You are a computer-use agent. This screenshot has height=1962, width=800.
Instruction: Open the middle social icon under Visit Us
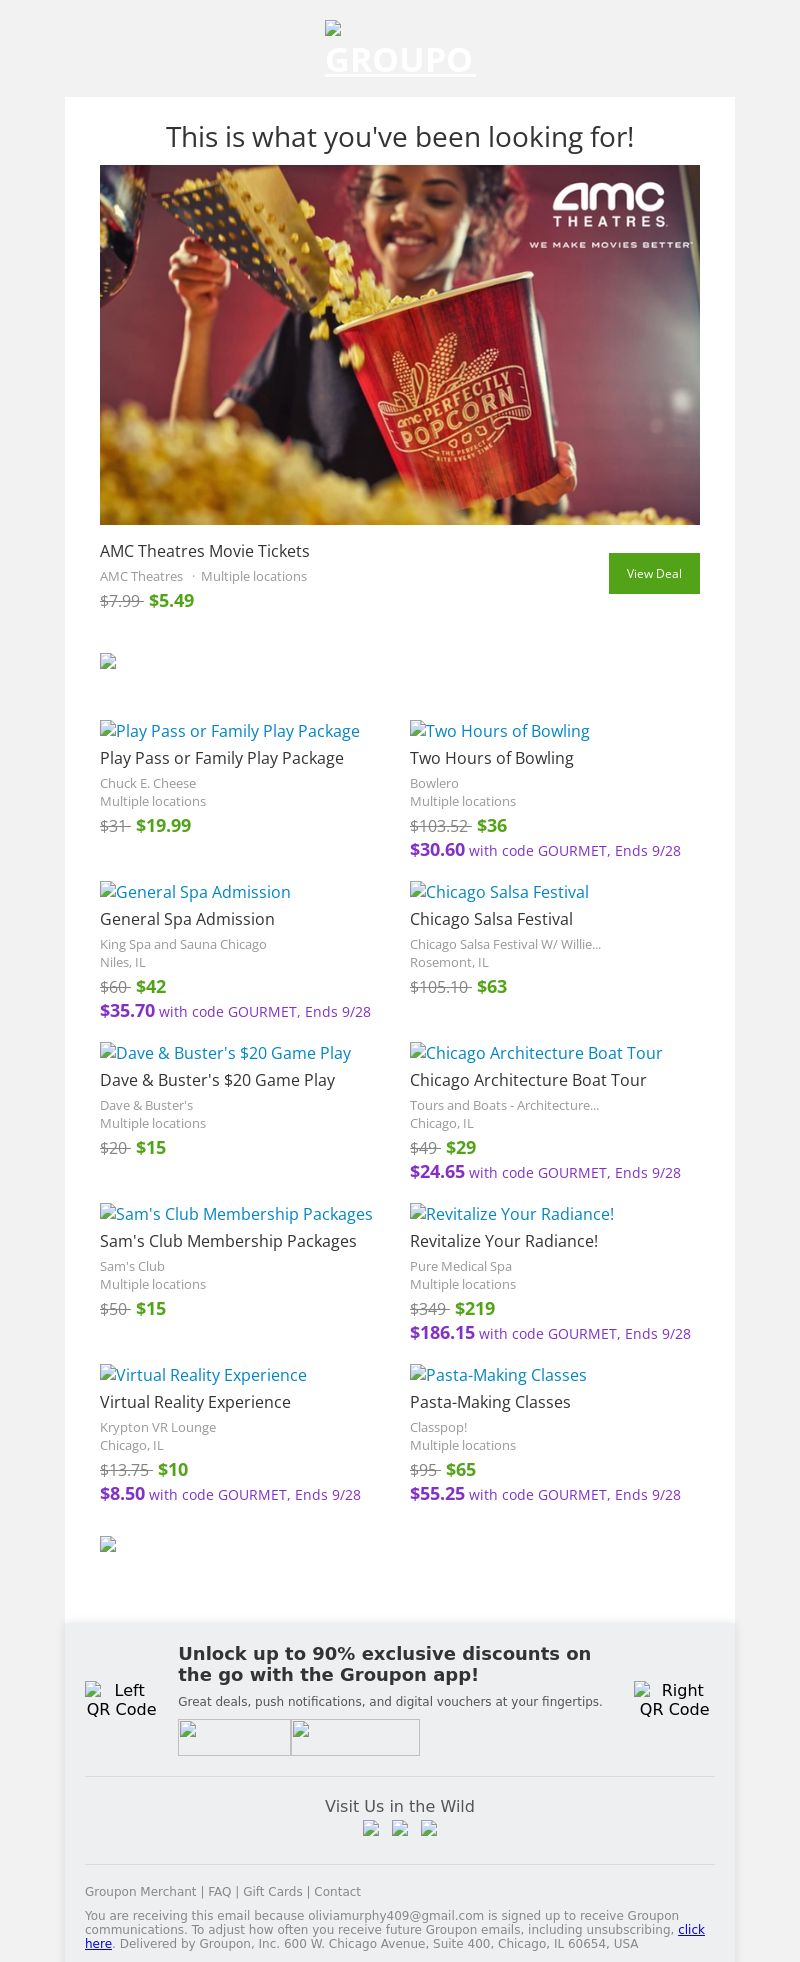pyautogui.click(x=400, y=1828)
